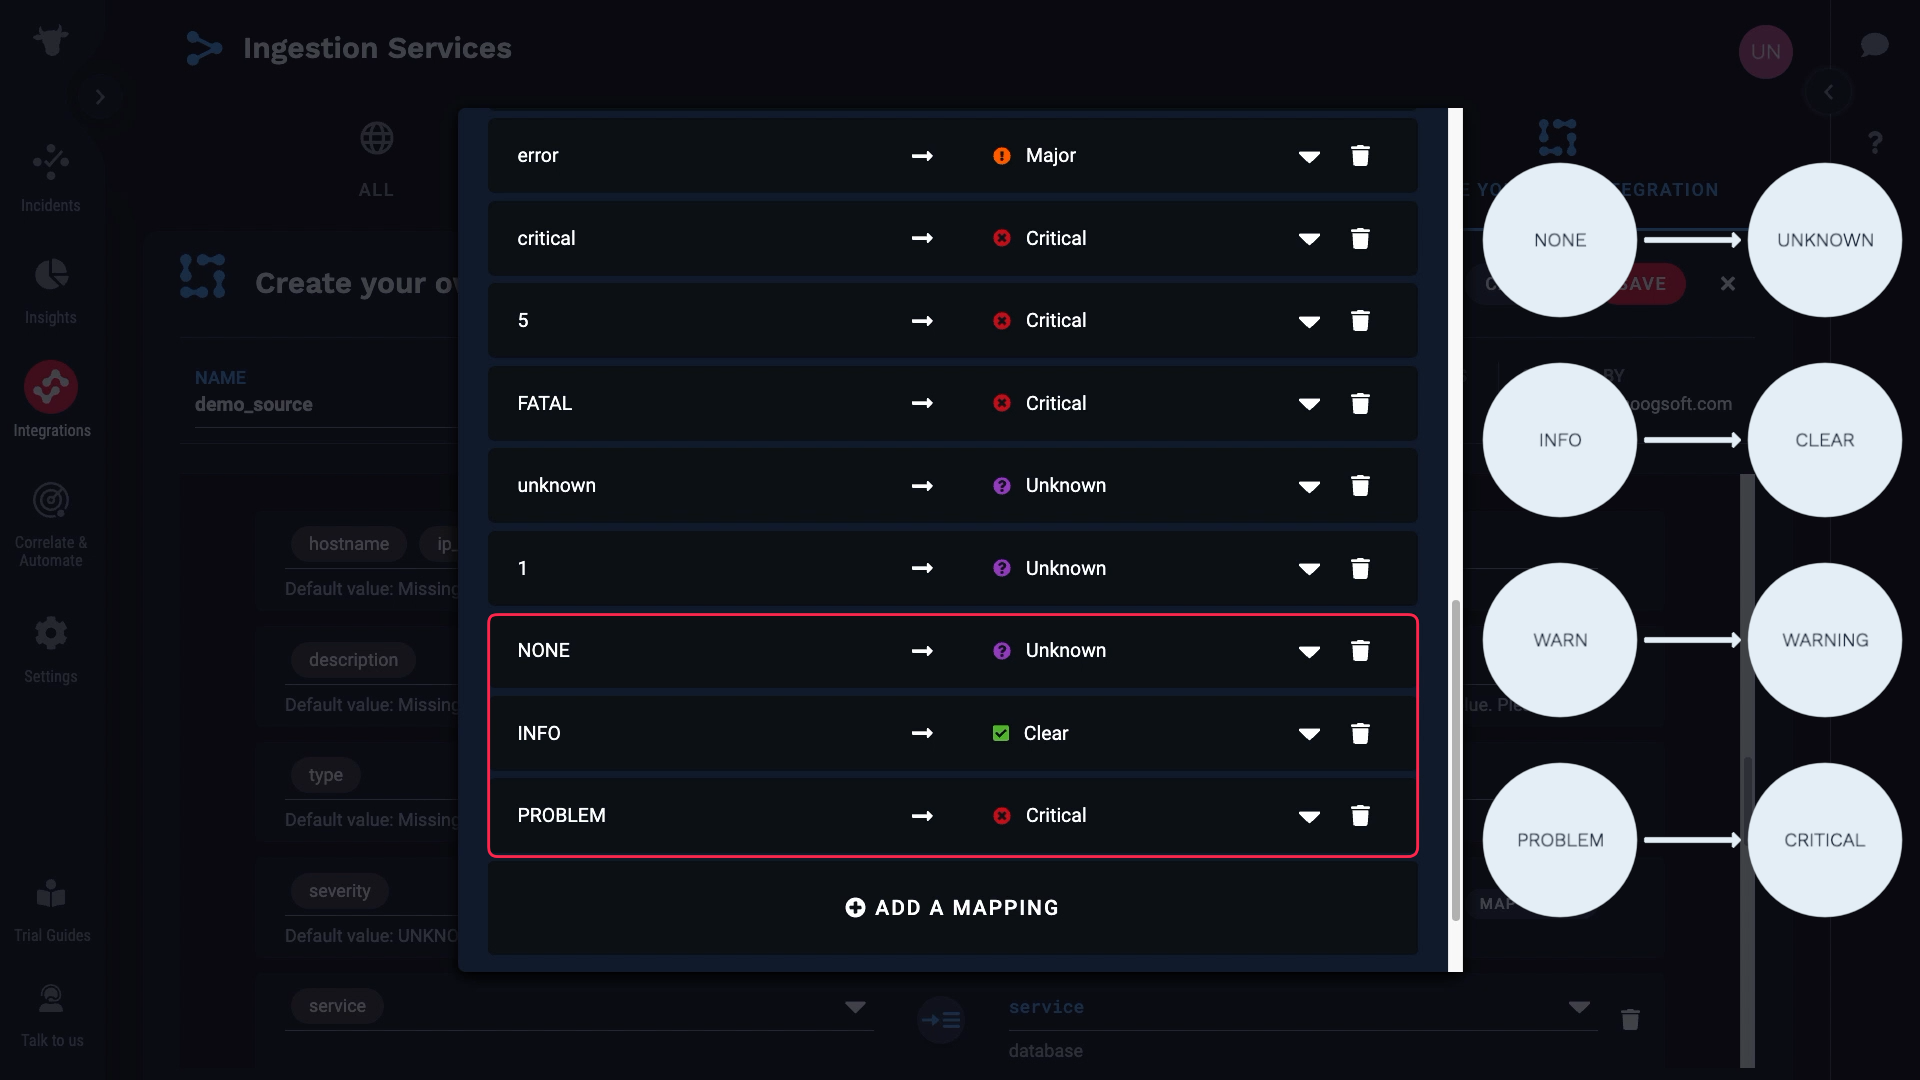The image size is (1920, 1080).
Task: Delete the error to Major mapping
Action: [x=1360, y=156]
